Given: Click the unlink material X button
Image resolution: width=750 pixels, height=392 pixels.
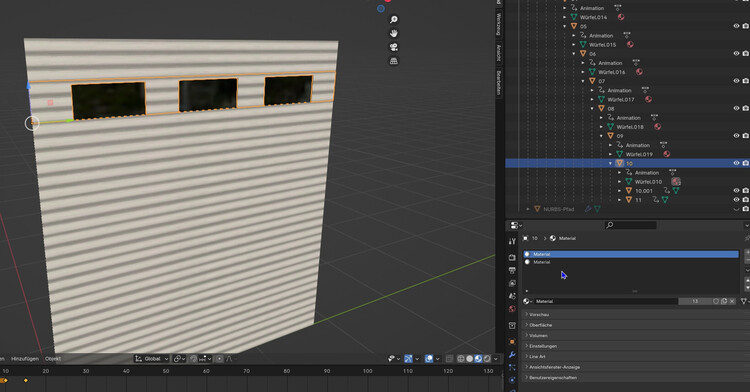Looking at the screenshot, I should (x=732, y=301).
